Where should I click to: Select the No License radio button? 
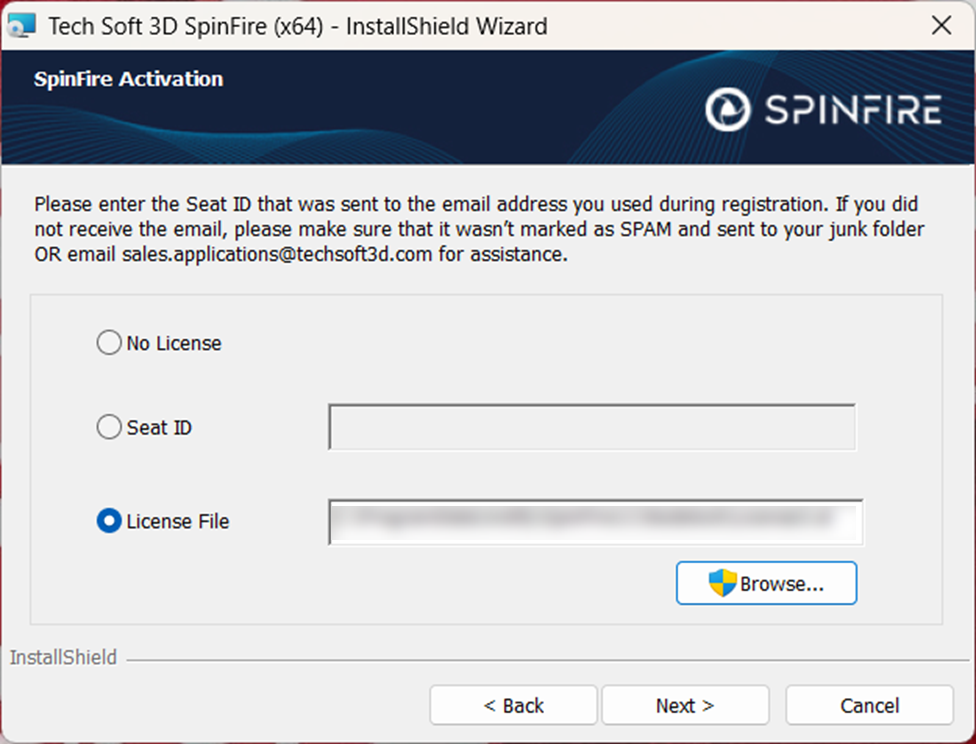(x=108, y=343)
